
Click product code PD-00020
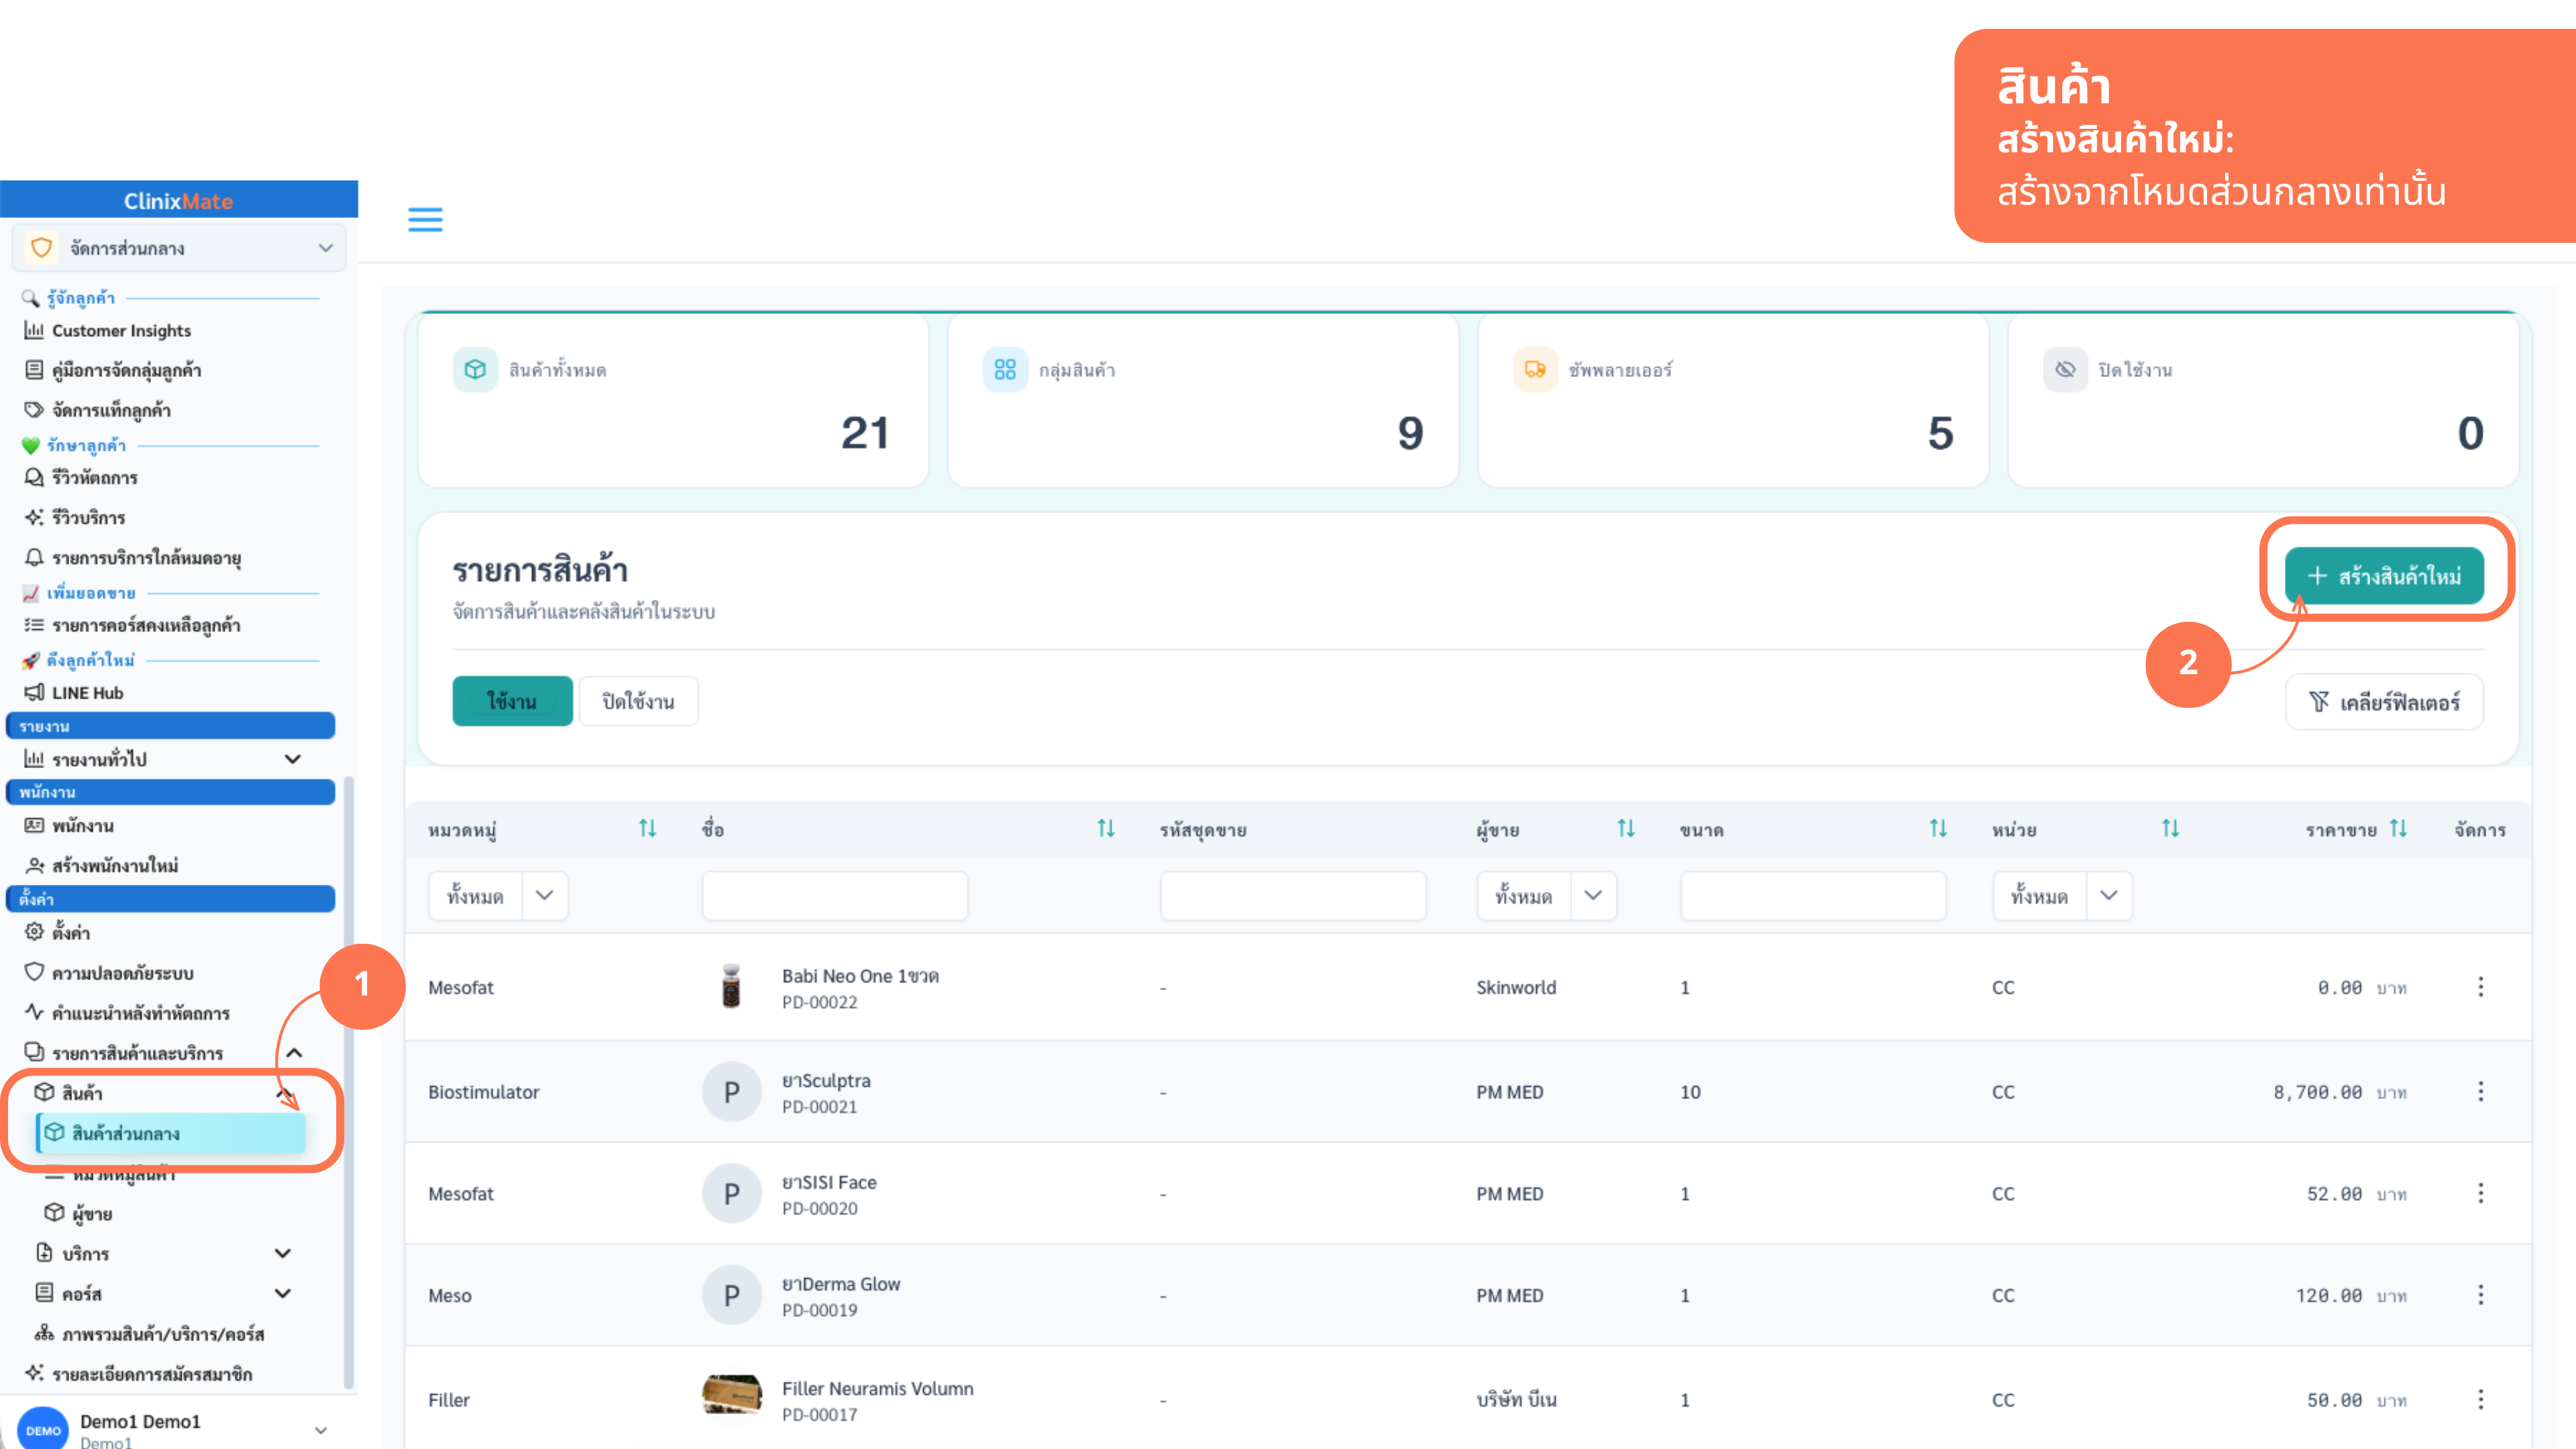click(820, 1208)
